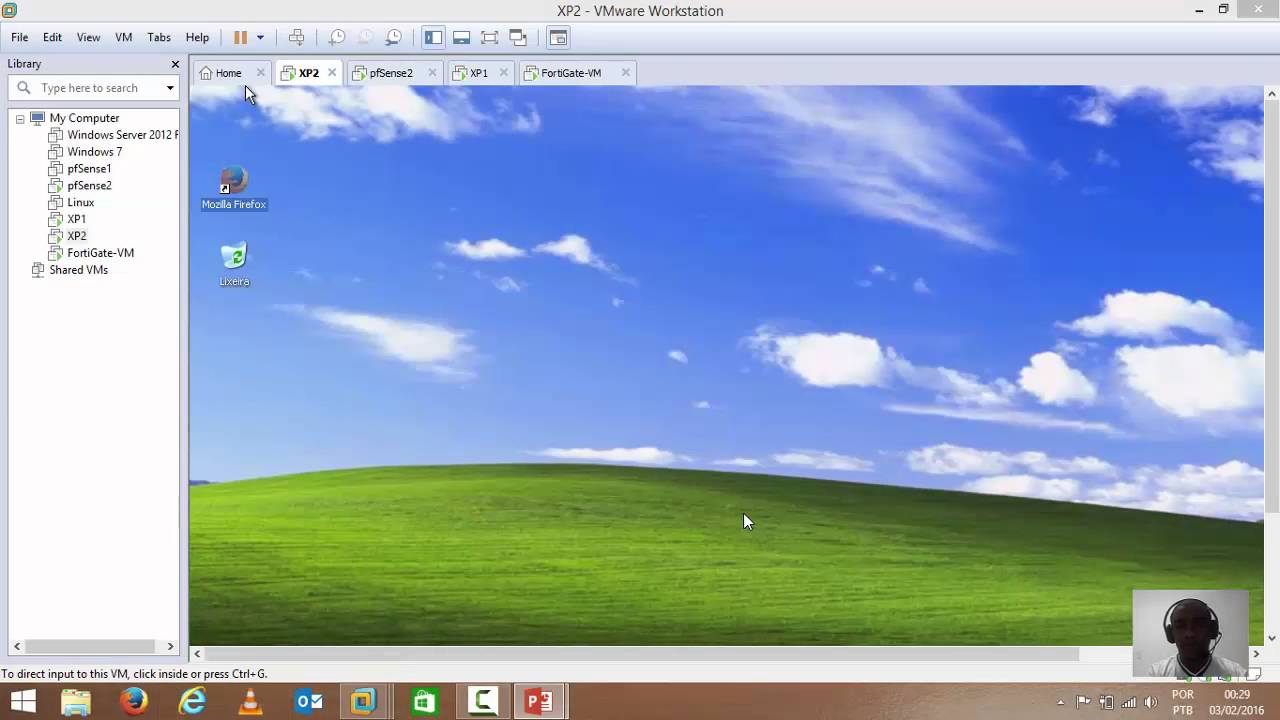Open File Explorer from taskbar
The height and width of the screenshot is (720, 1280).
pos(76,702)
